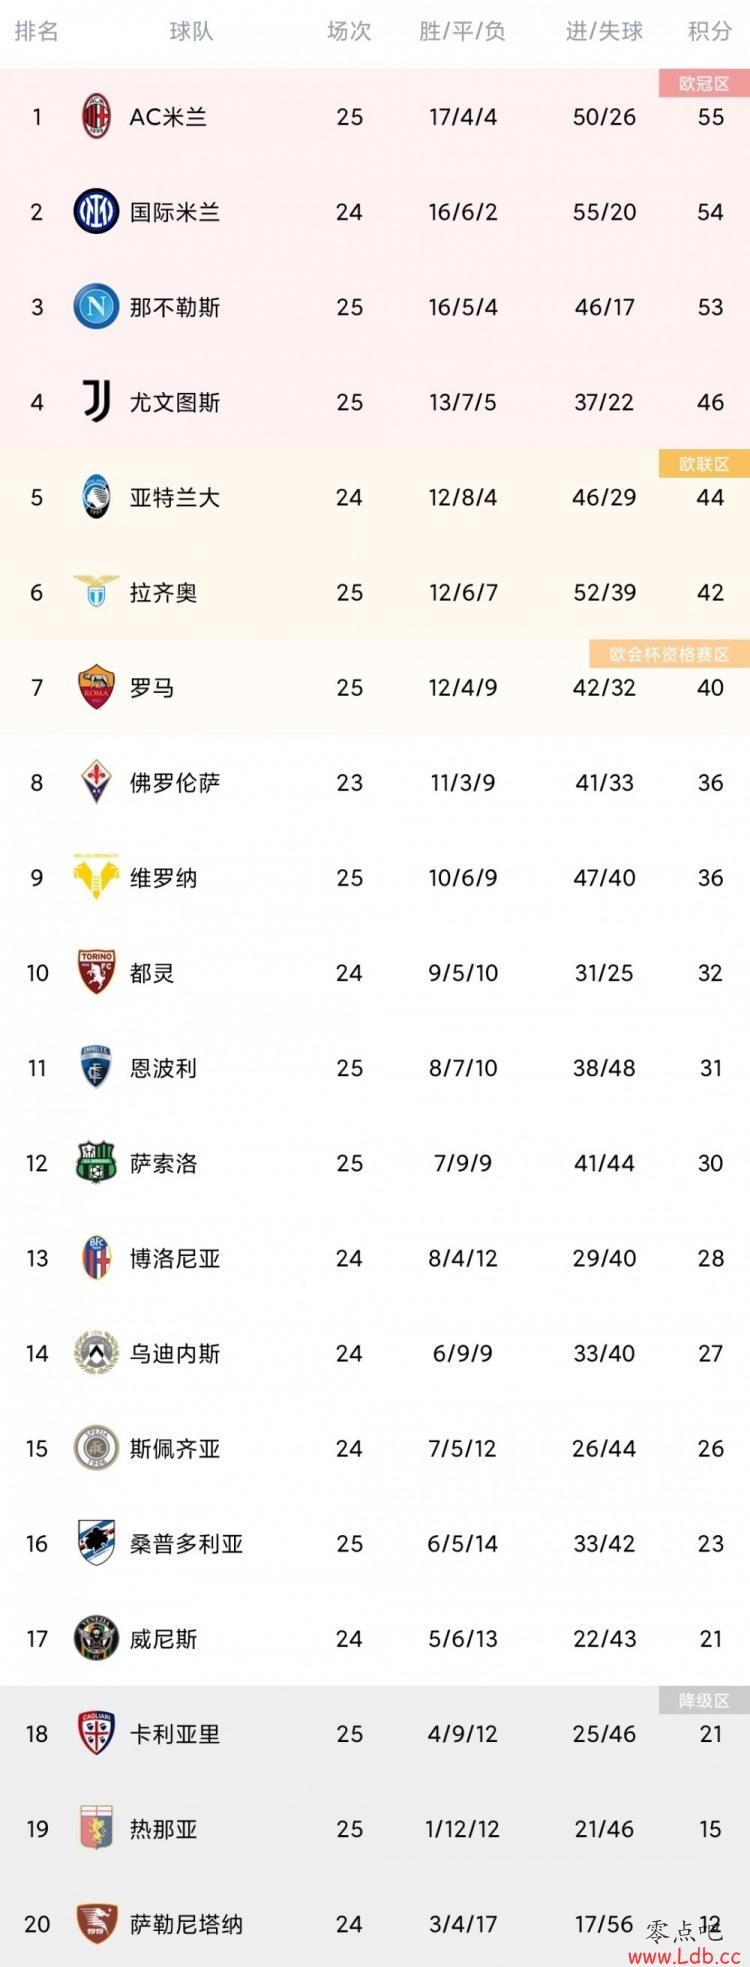Image resolution: width=750 pixels, height=1967 pixels.
Task: Click the 佛罗伦萨 Fiorentina badge
Action: point(96,782)
